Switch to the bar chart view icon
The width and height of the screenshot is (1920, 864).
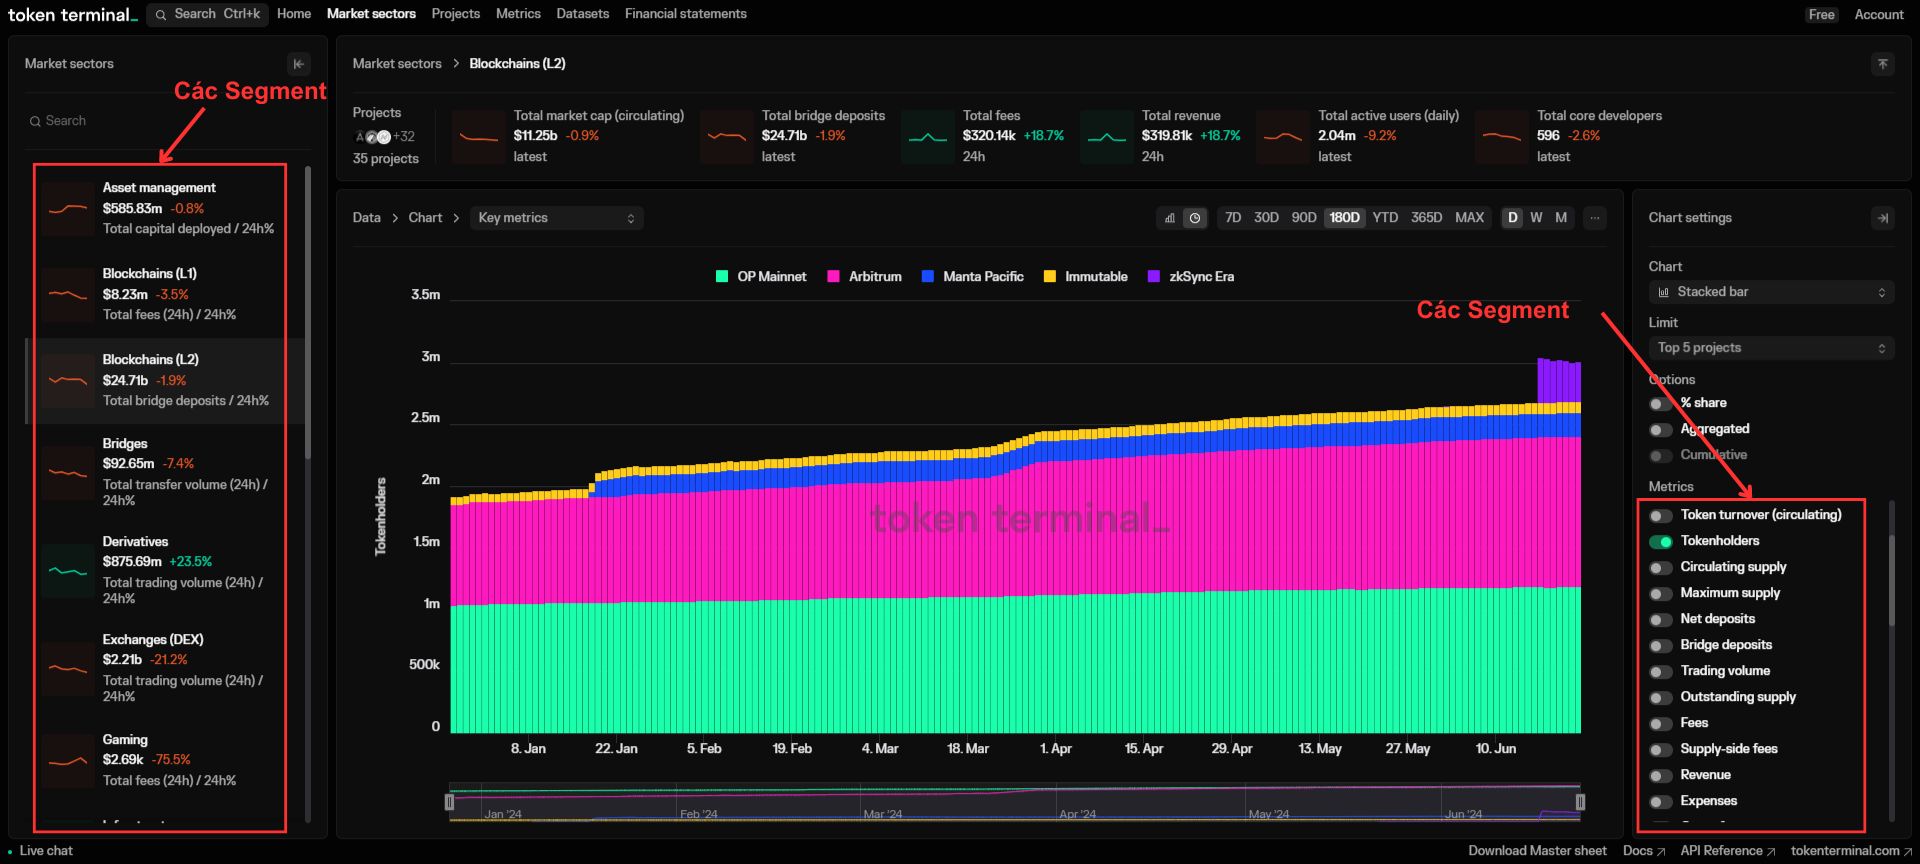pyautogui.click(x=1170, y=218)
